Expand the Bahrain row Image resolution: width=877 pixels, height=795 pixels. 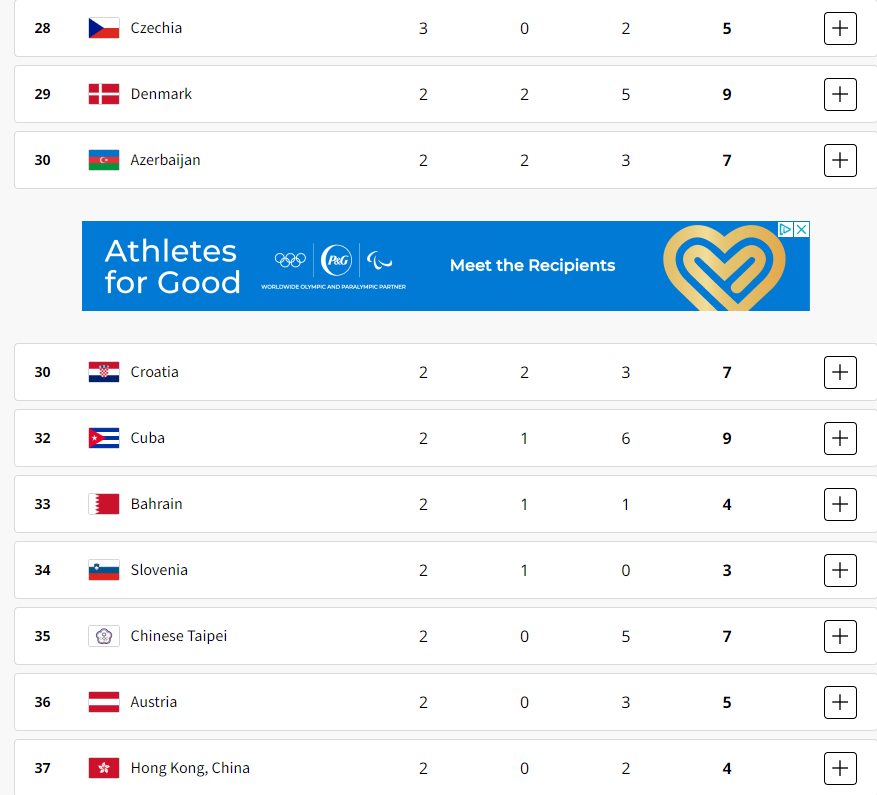[840, 504]
